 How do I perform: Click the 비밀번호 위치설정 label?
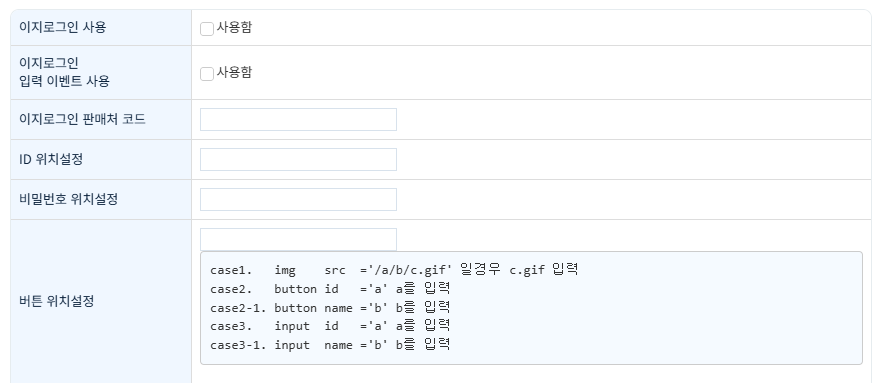point(68,199)
